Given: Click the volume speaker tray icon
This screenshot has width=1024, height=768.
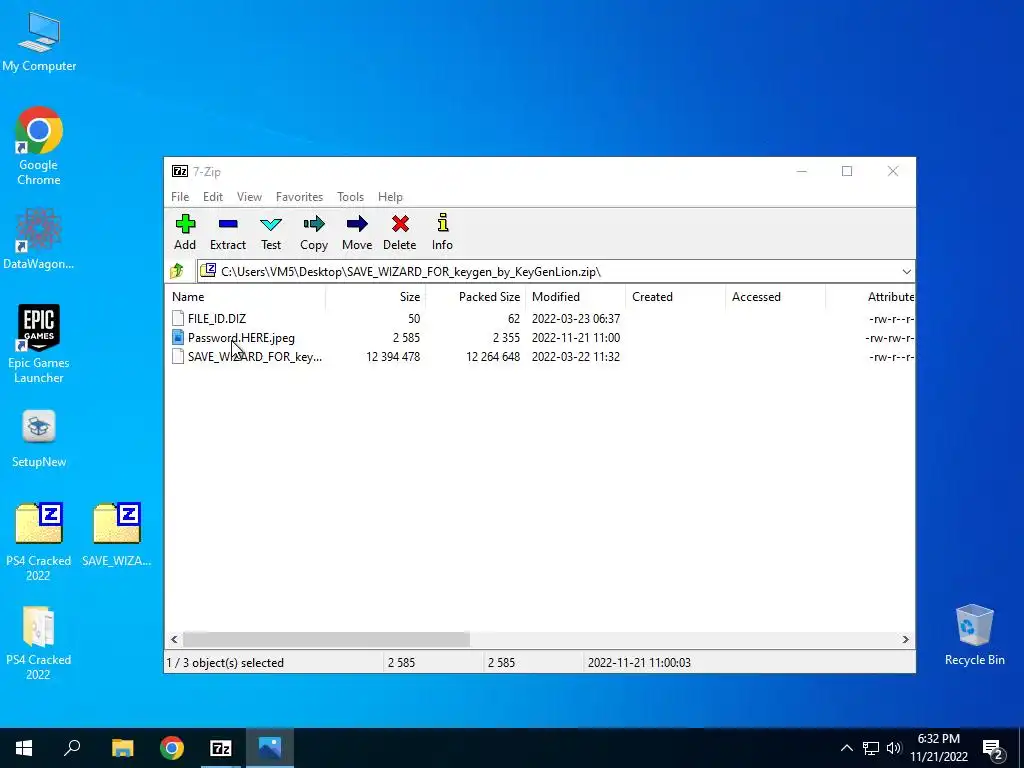Looking at the screenshot, I should click(x=893, y=748).
